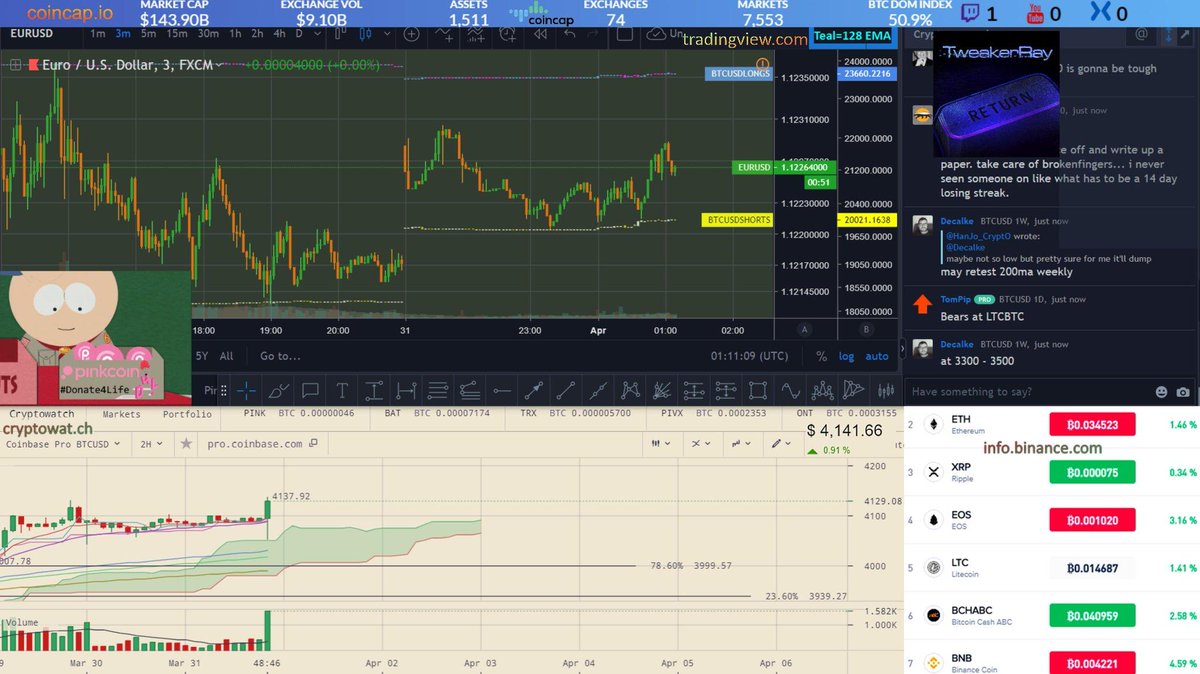The image size is (1200, 674).
Task: Select the Text annotation tool
Action: (342, 390)
